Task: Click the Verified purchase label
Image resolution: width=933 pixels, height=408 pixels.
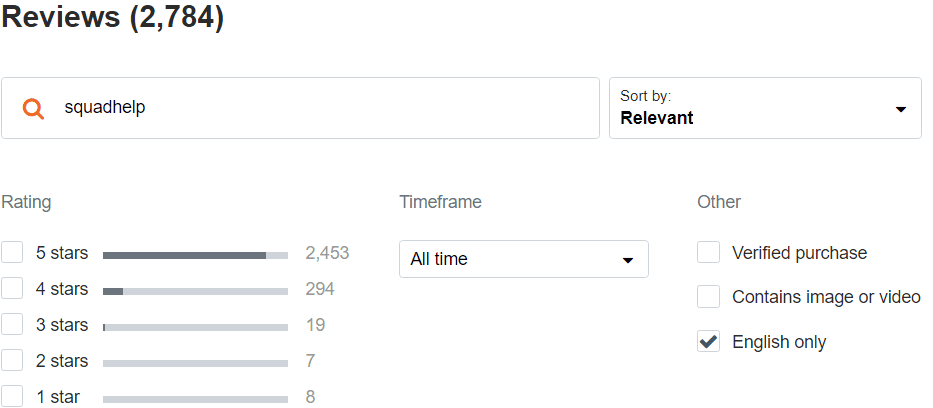Action: (800, 253)
